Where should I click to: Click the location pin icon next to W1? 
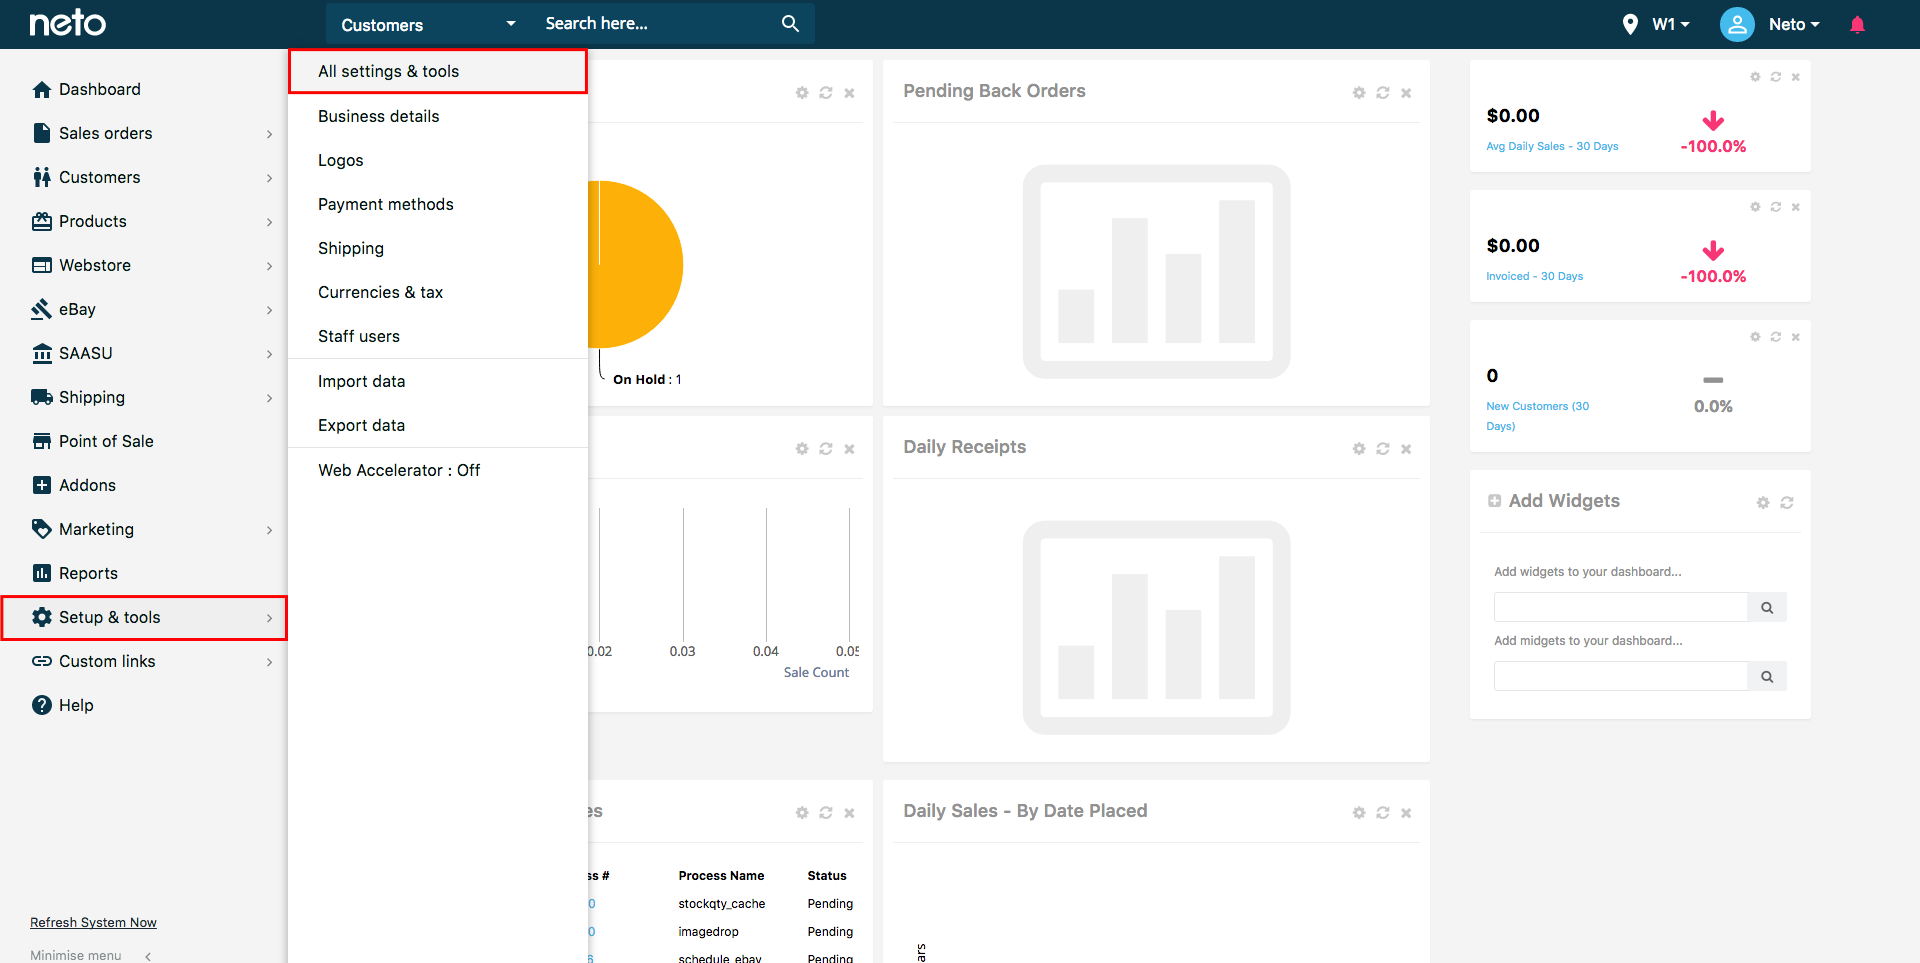coord(1630,24)
